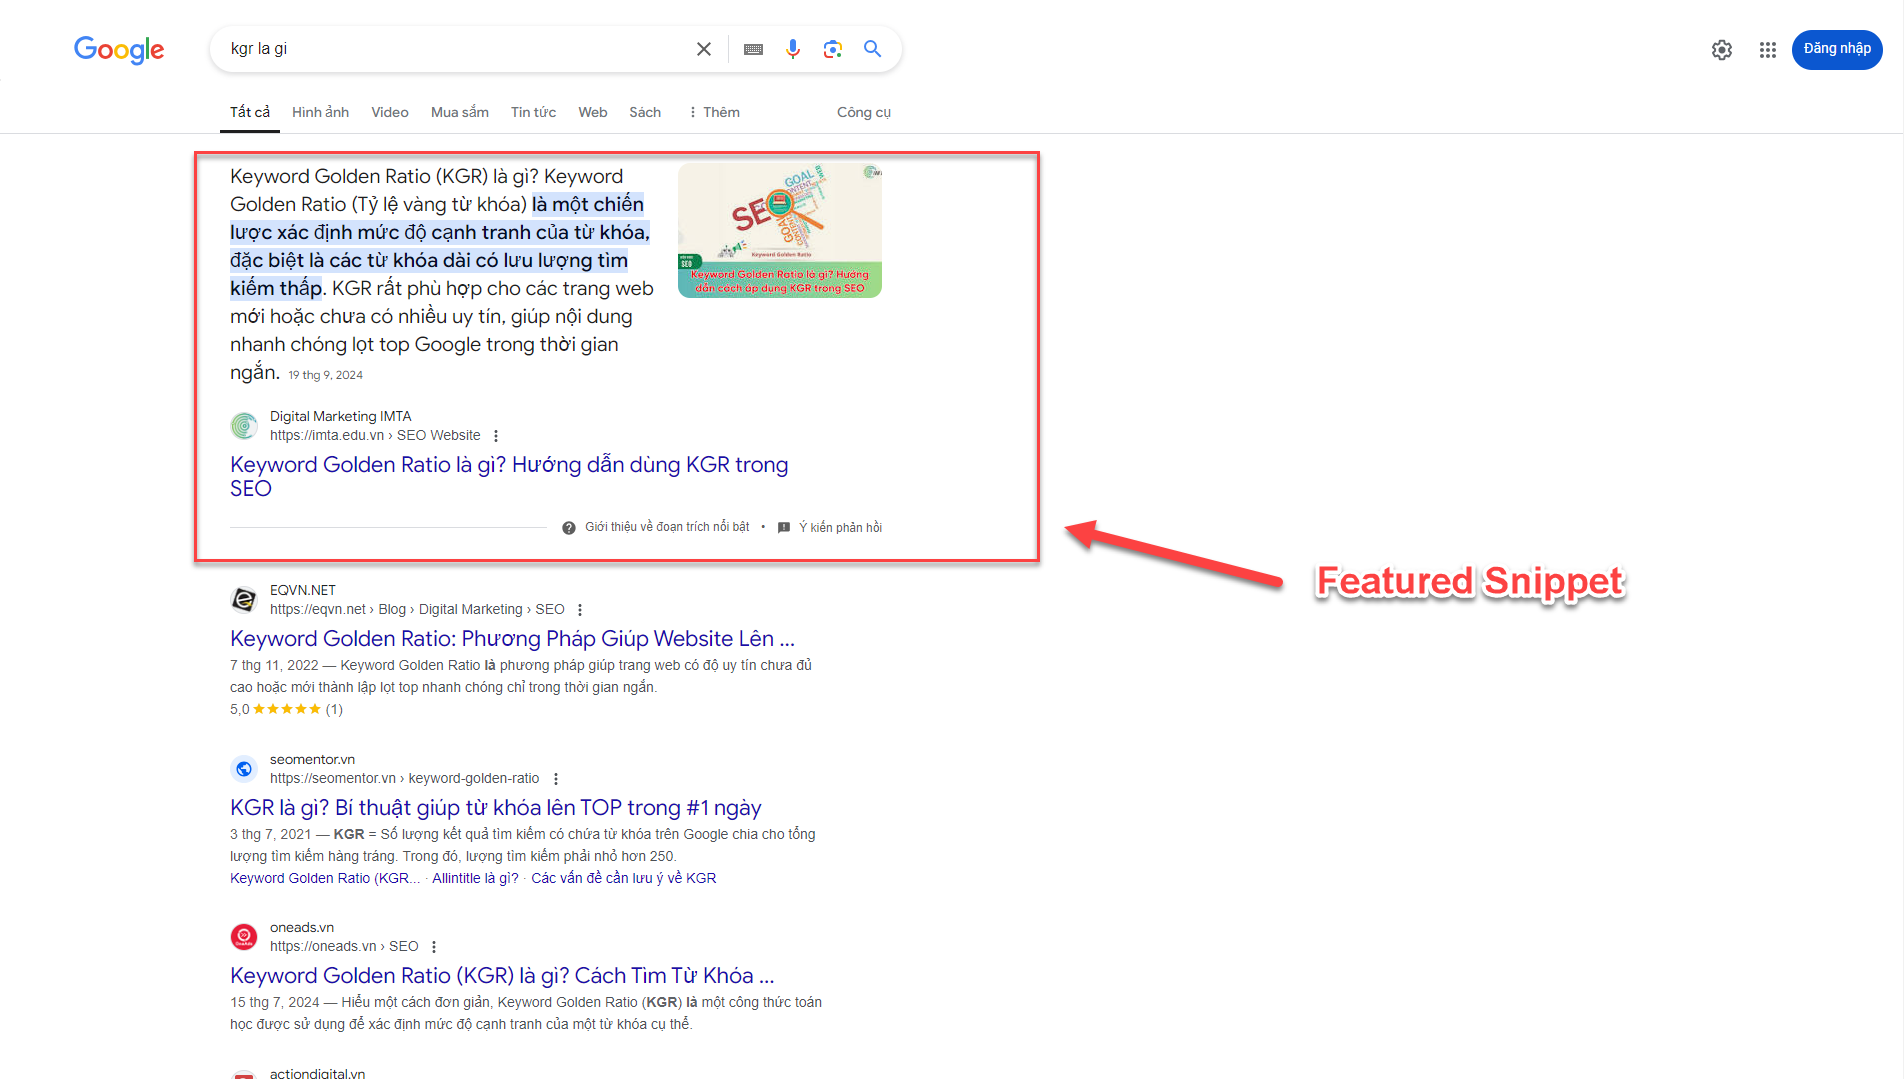Open 'Keyword Golden Ratio (KGR) là gì? Cách Tìm' link
The image size is (1904, 1079).
(x=502, y=975)
